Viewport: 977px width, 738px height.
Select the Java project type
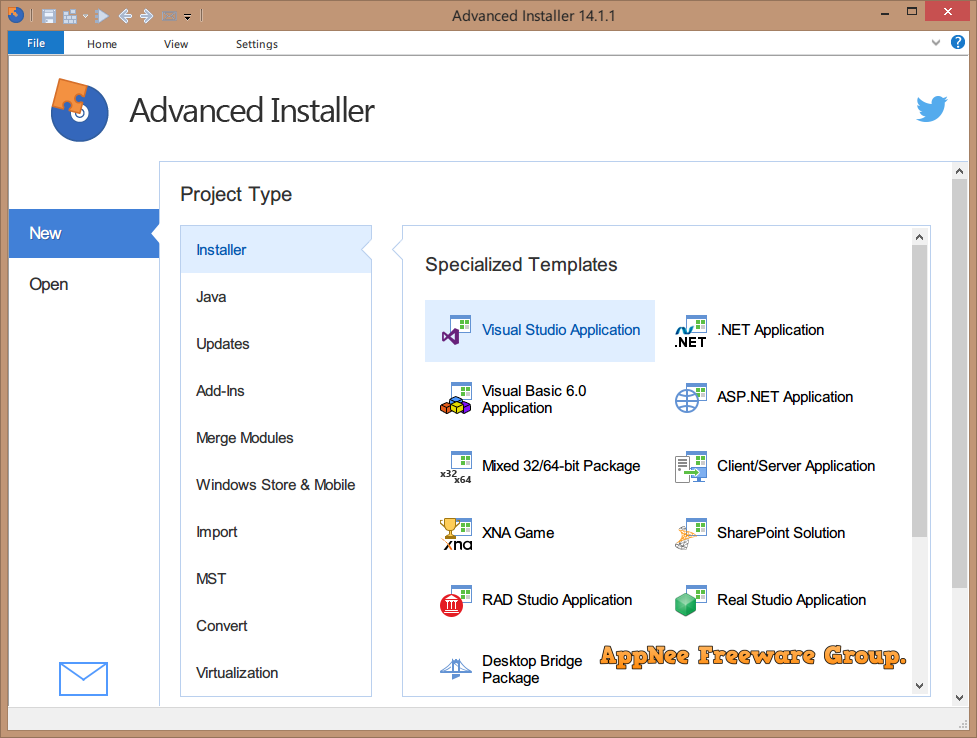[x=275, y=297]
